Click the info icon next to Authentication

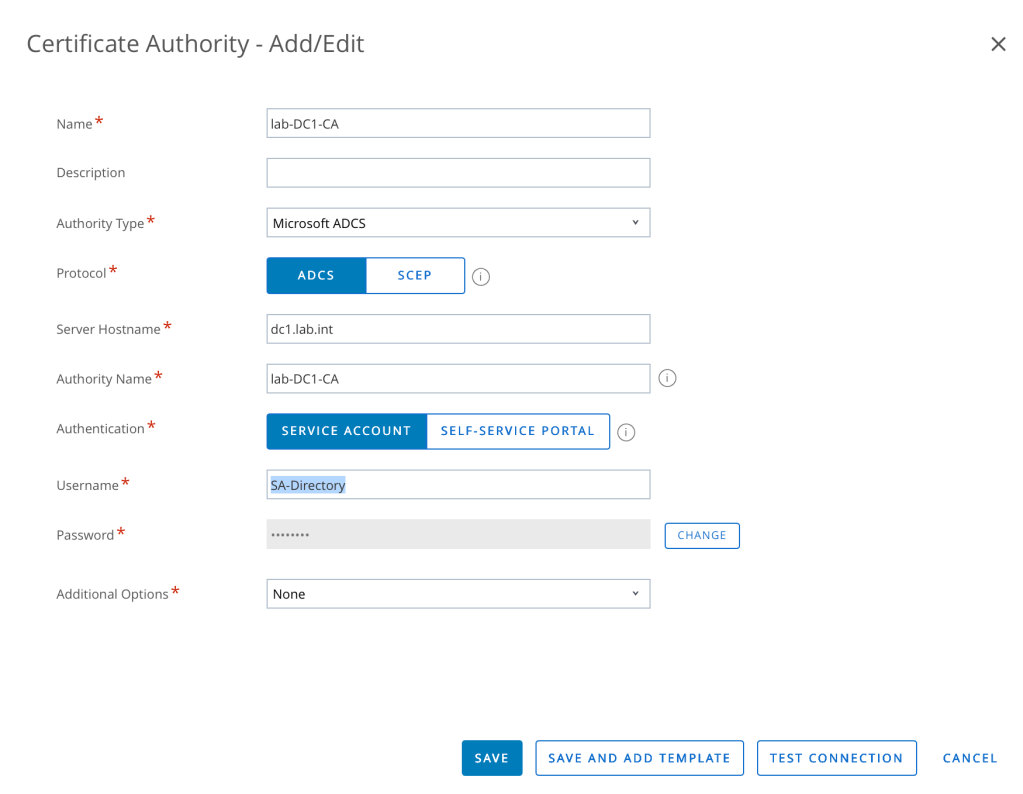click(626, 432)
